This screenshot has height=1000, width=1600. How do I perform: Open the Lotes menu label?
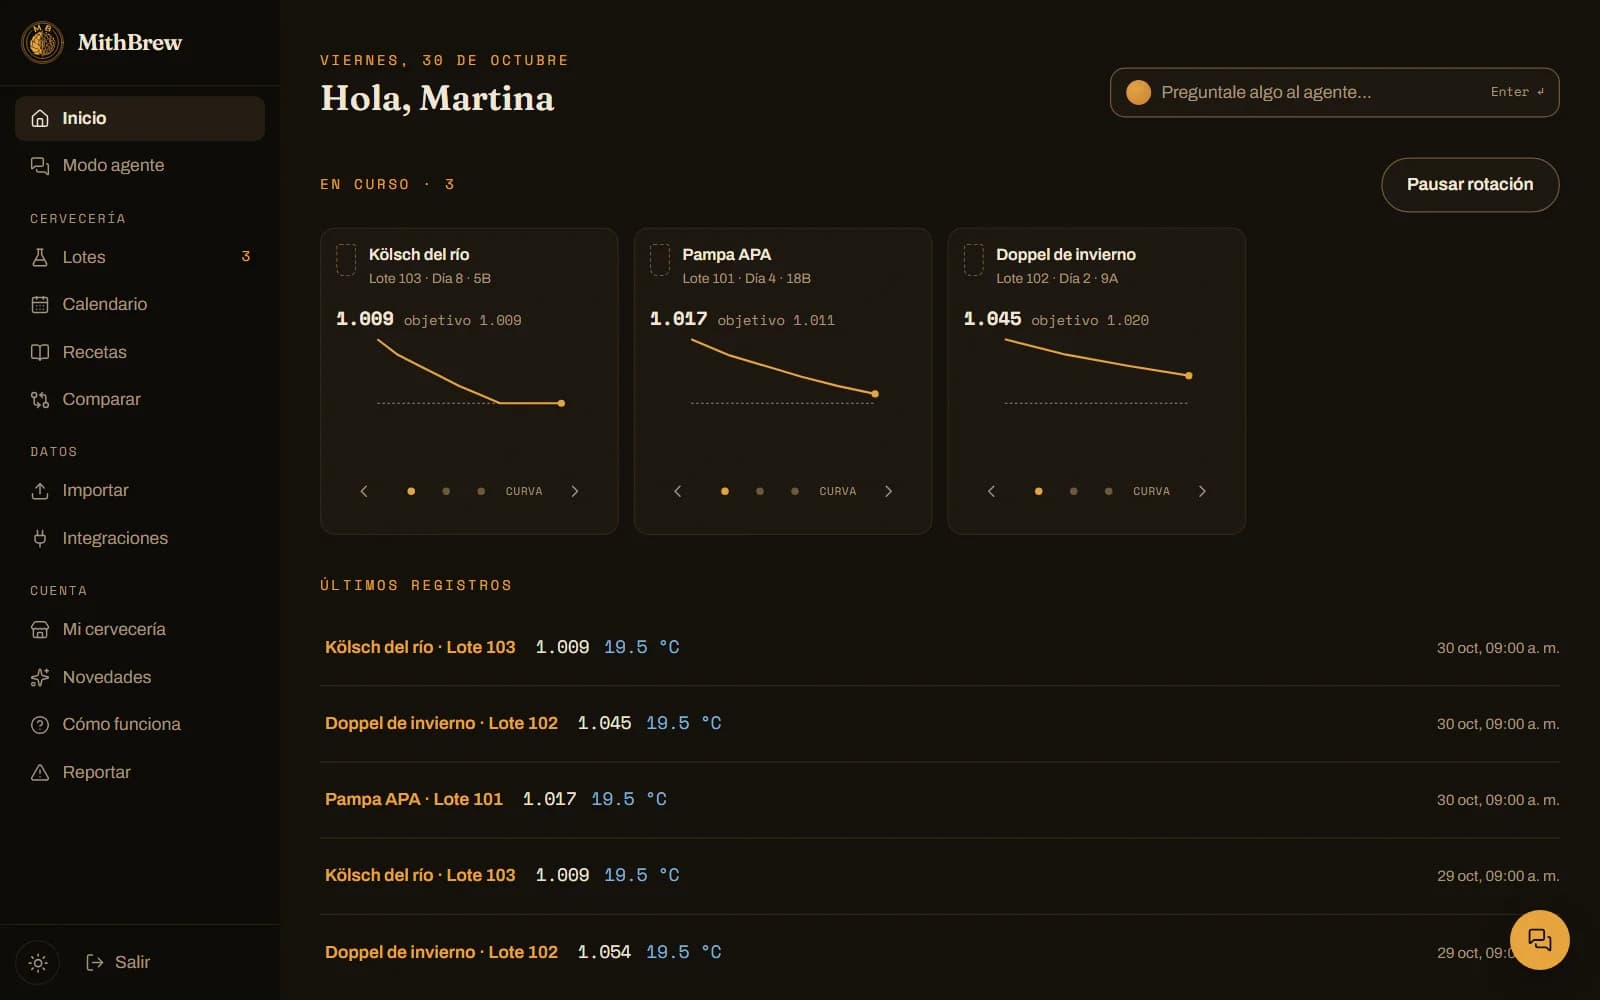coord(84,257)
